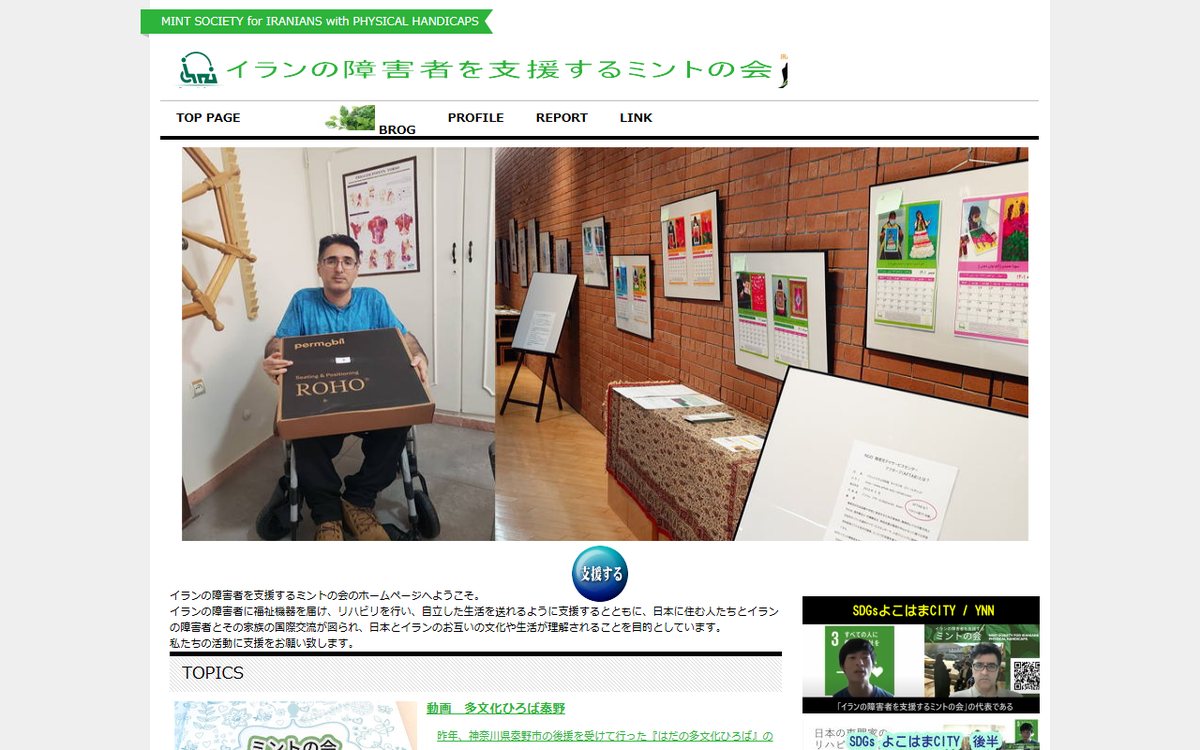Click the small penguin icon beside the title

tap(785, 72)
